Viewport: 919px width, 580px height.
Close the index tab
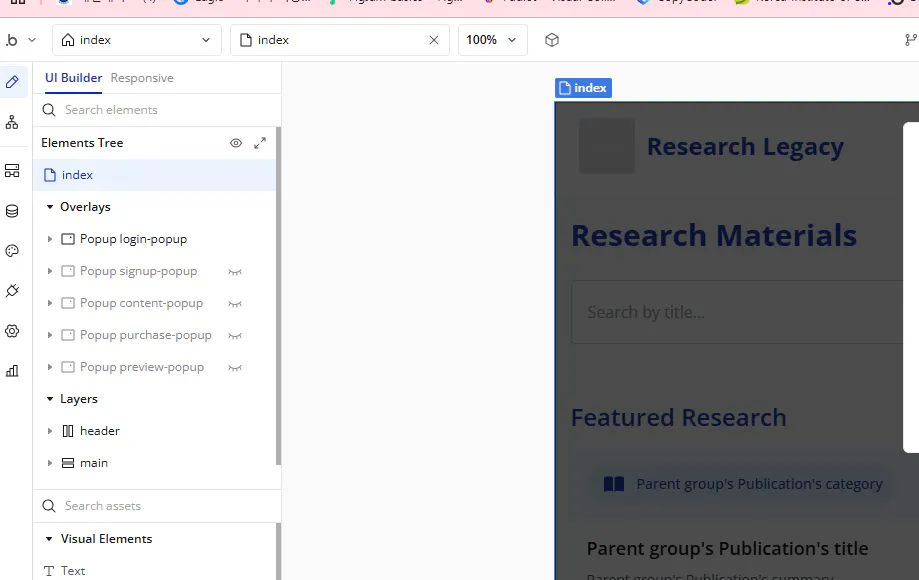pos(434,40)
